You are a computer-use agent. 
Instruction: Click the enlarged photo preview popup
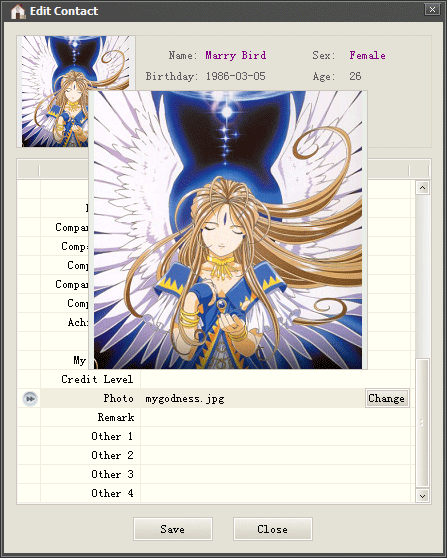[228, 230]
